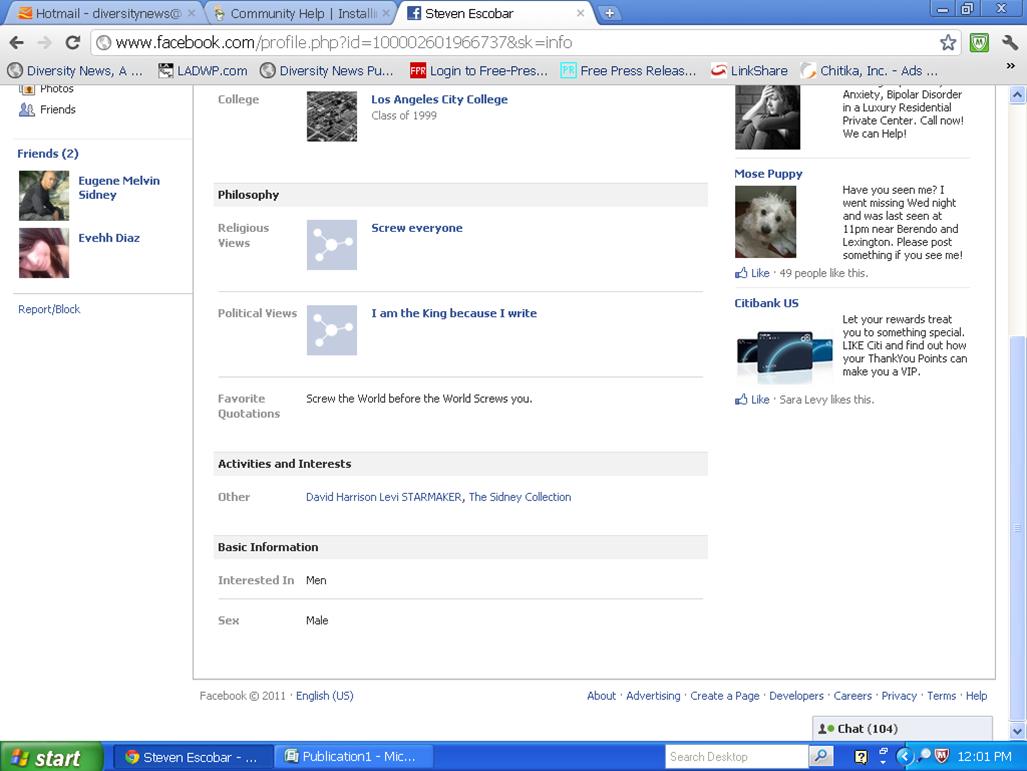1027x771 pixels.
Task: Click the W browser extension icon in toolbar
Action: point(978,44)
